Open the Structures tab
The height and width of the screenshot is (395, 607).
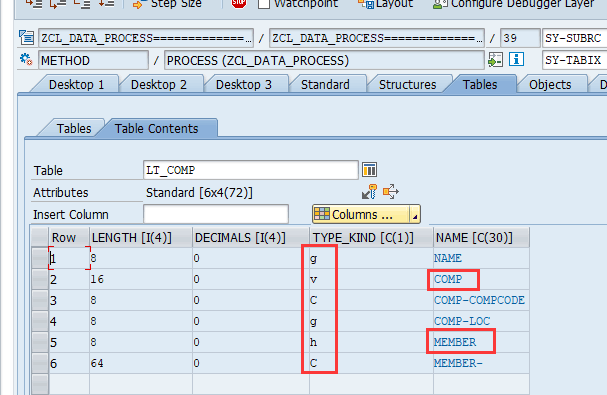(x=407, y=84)
